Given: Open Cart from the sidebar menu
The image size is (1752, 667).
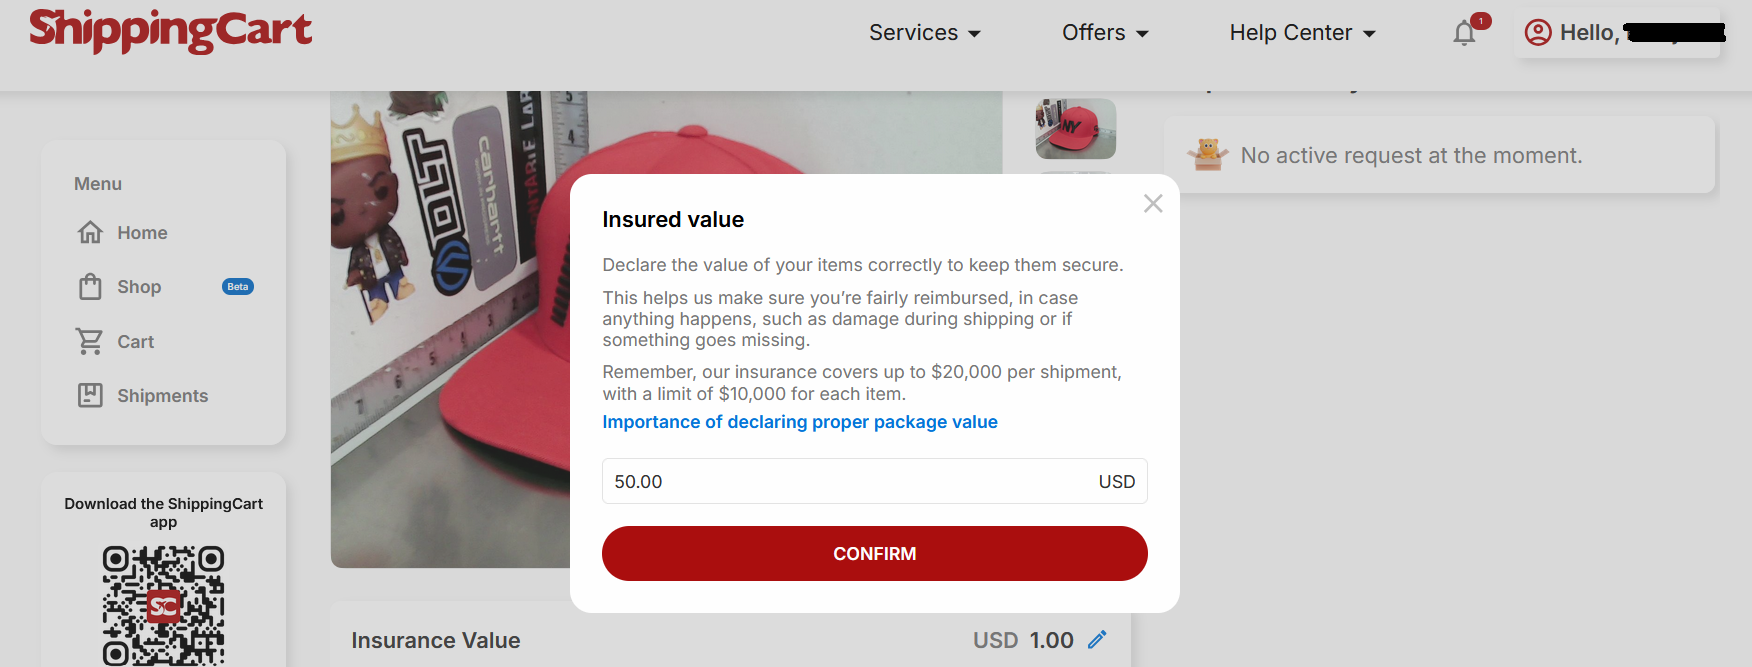Looking at the screenshot, I should [135, 342].
